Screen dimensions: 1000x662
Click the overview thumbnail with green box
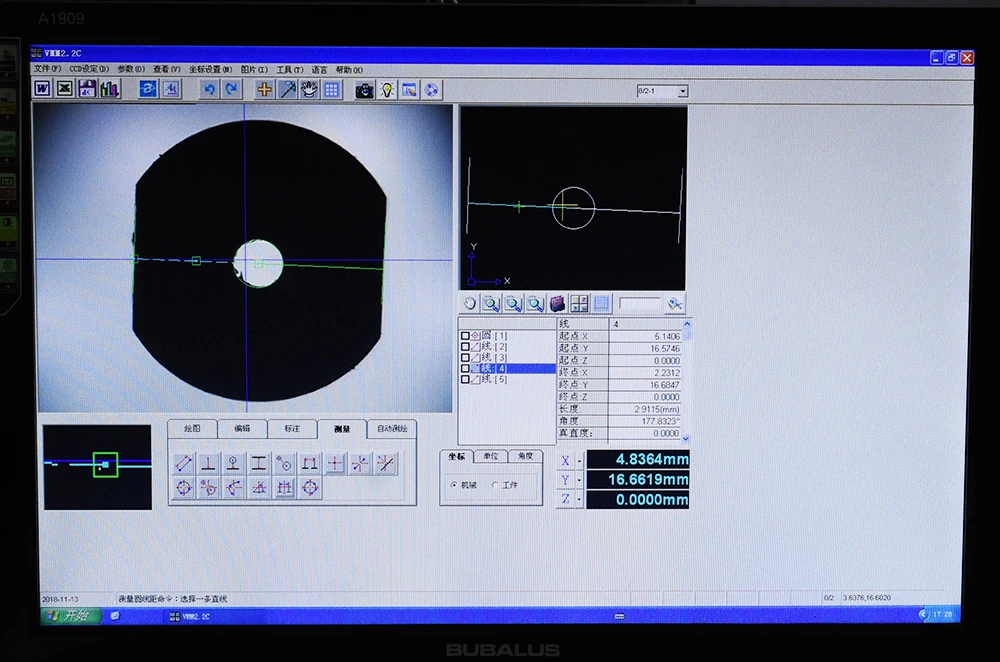tap(98, 467)
